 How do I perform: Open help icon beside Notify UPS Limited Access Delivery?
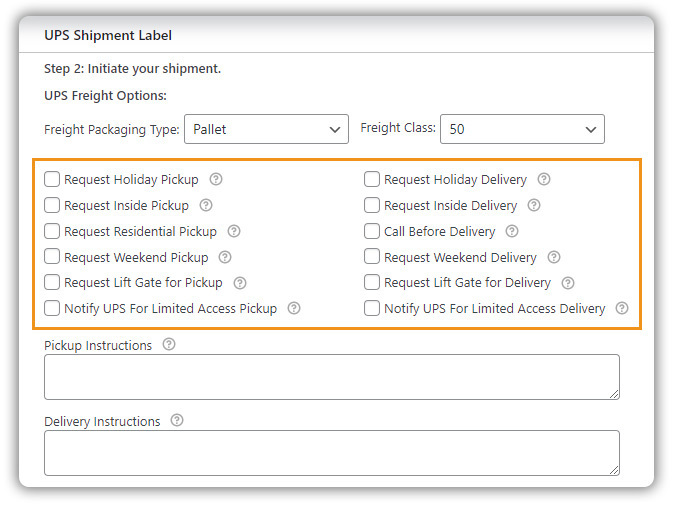click(622, 308)
